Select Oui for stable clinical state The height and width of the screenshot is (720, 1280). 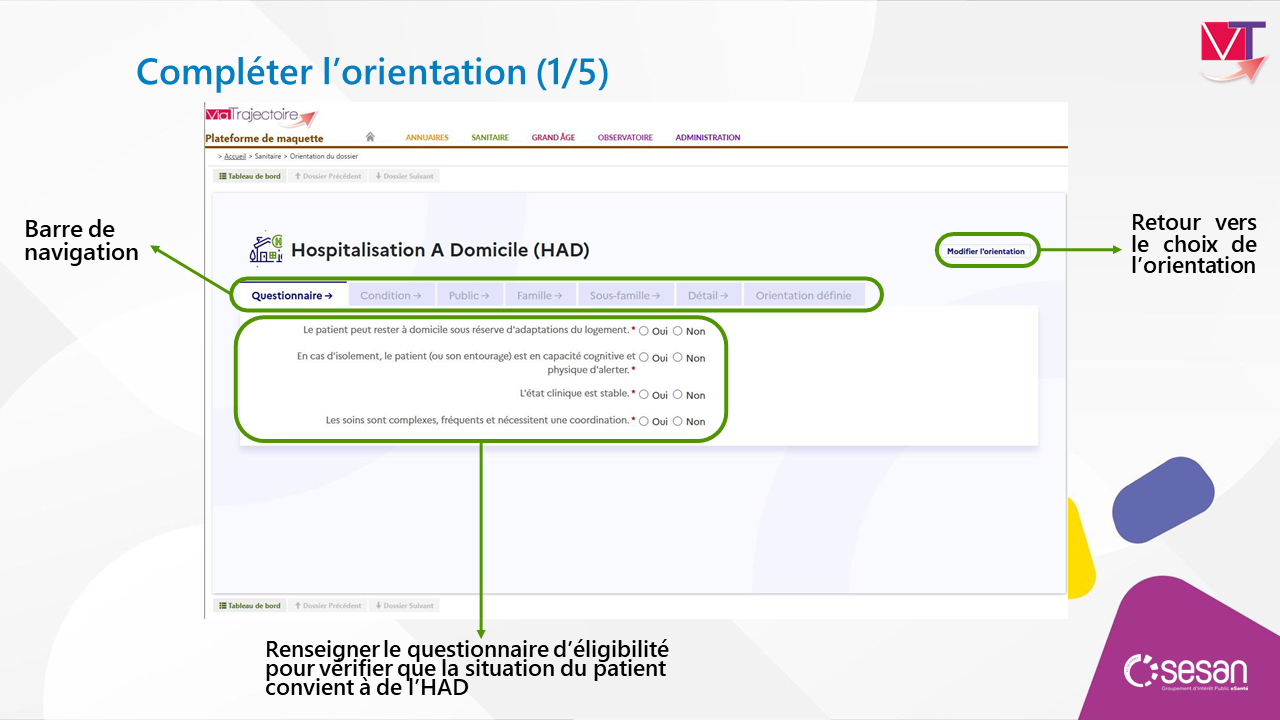click(644, 394)
